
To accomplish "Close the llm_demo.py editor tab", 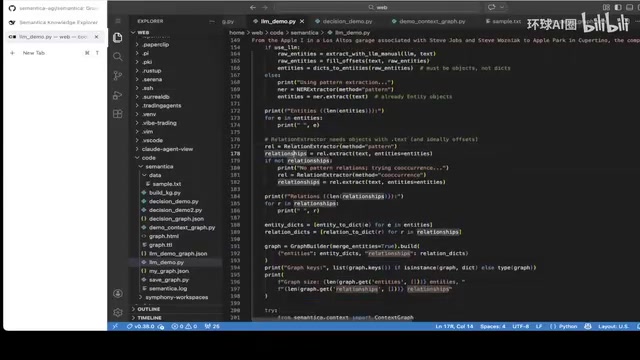I will [x=302, y=21].
